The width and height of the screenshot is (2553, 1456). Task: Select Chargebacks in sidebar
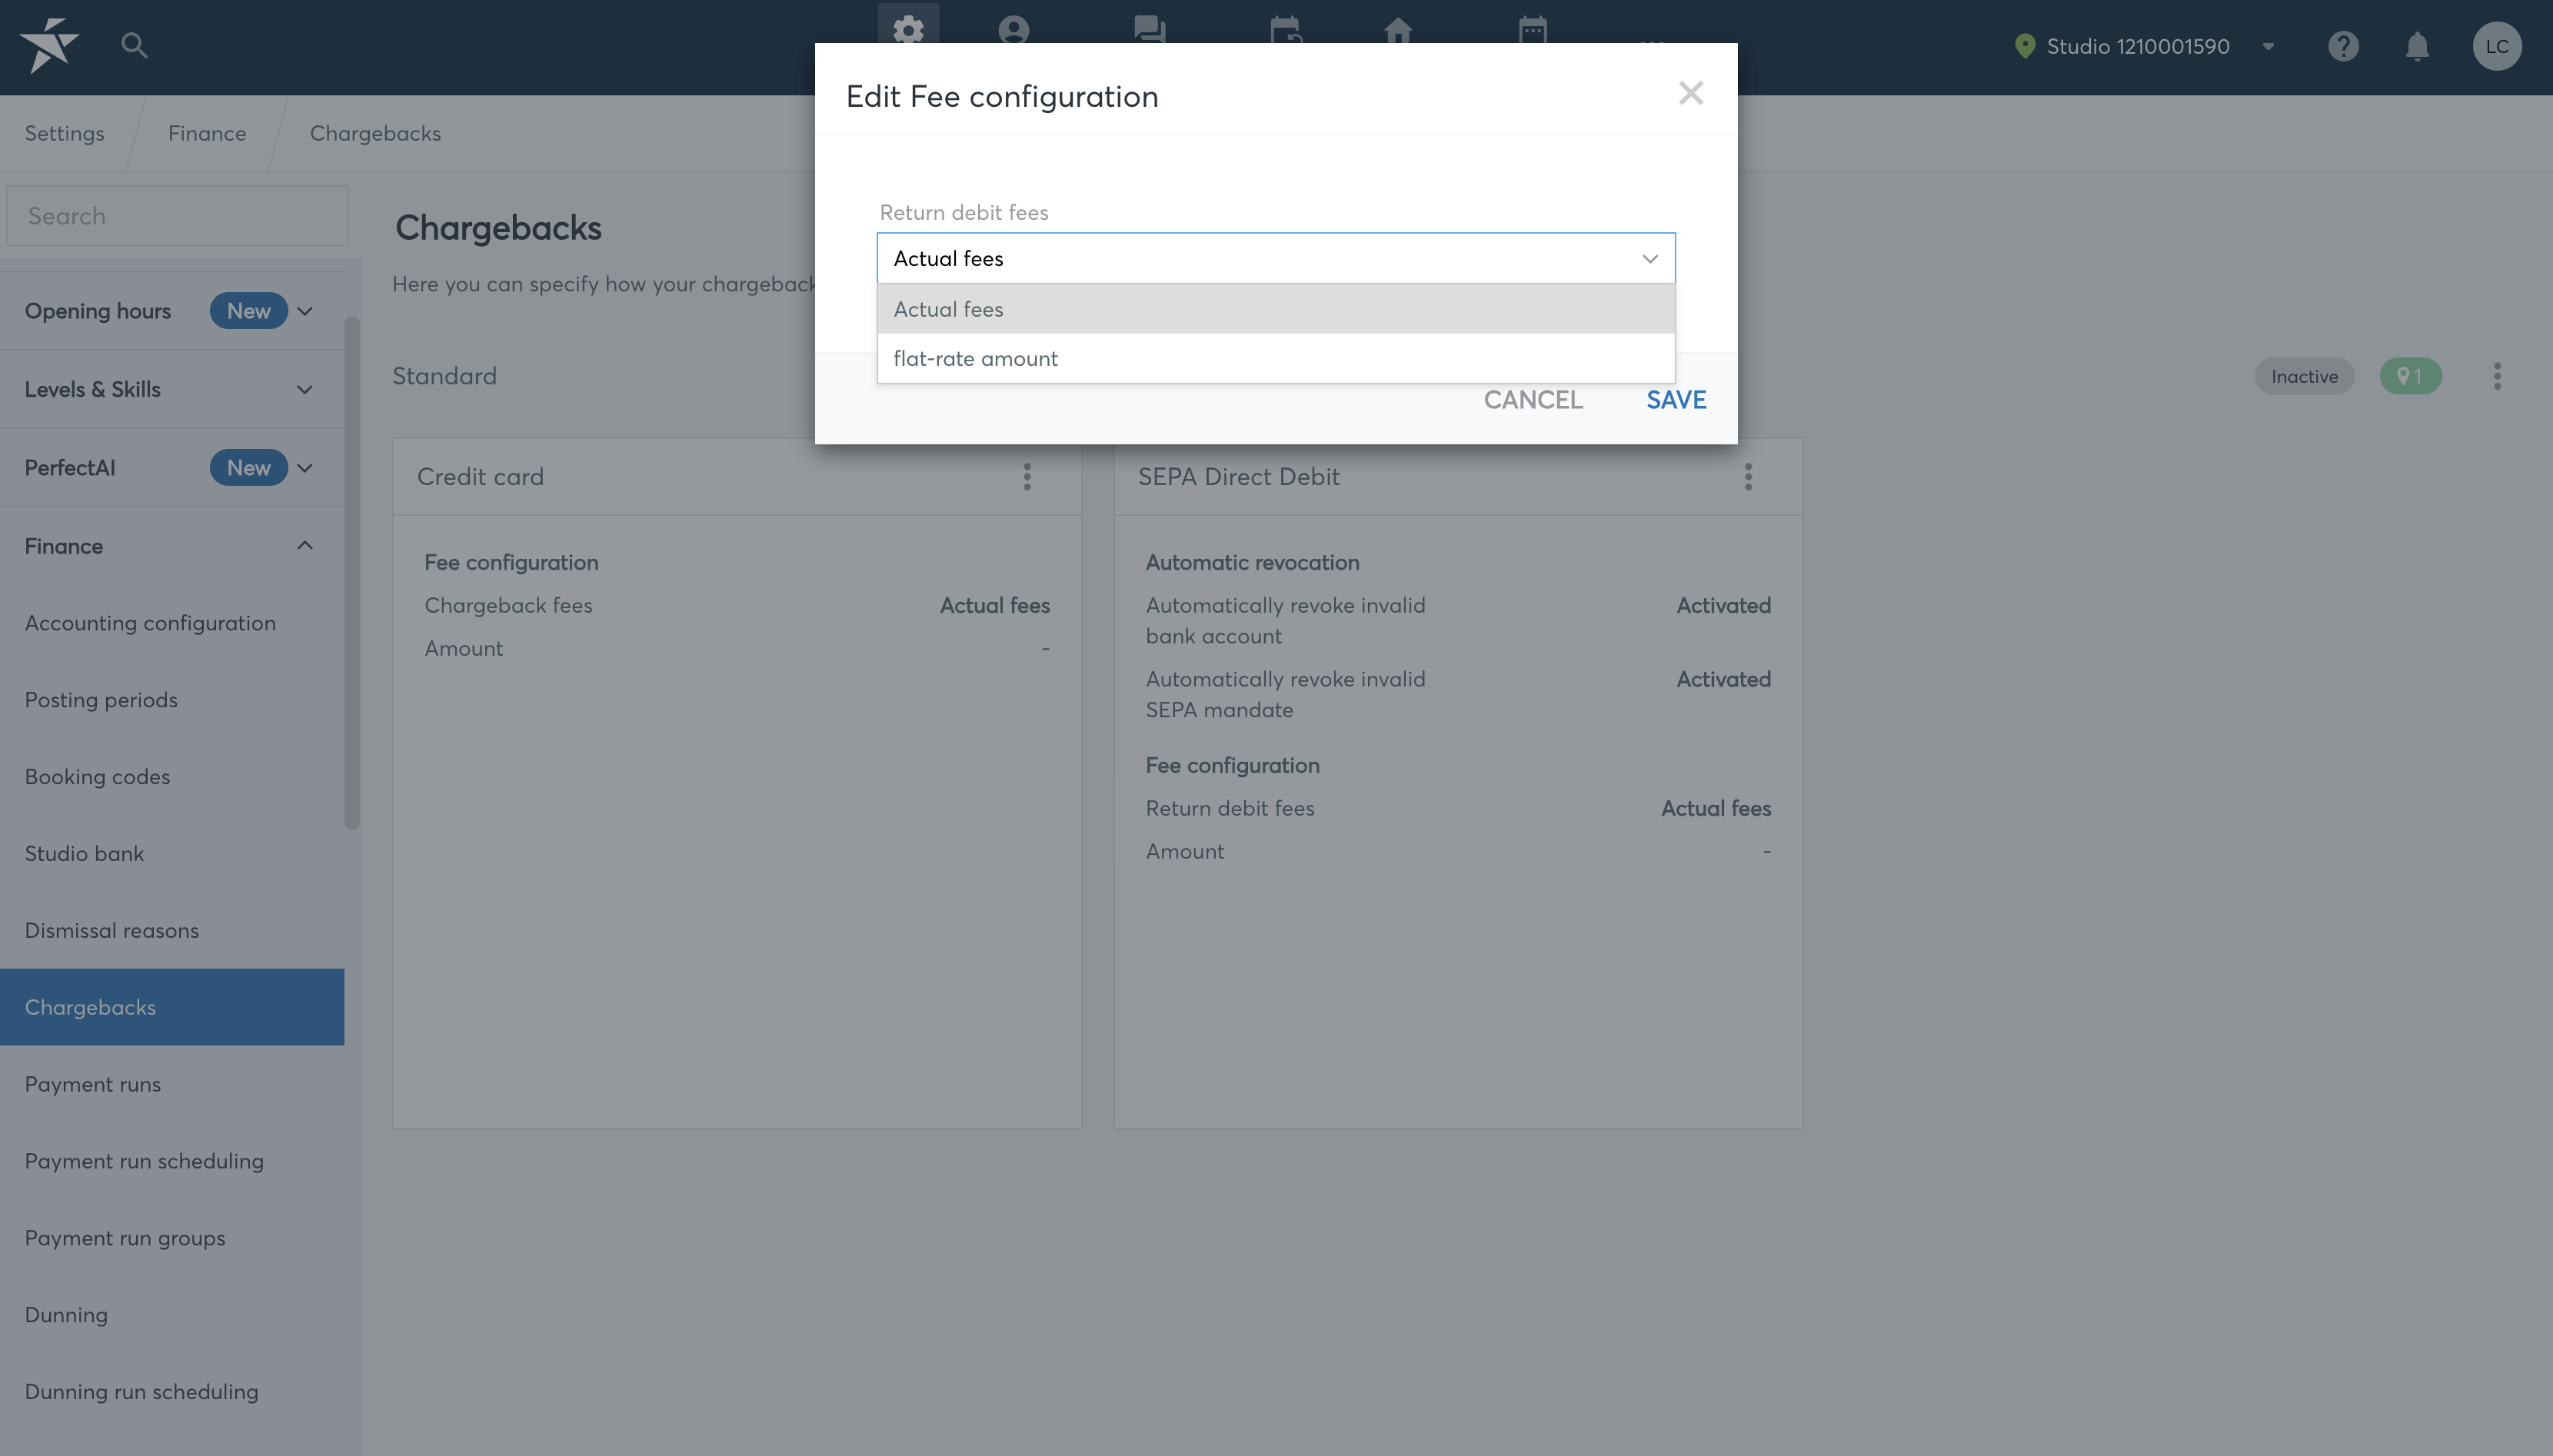pos(172,1007)
